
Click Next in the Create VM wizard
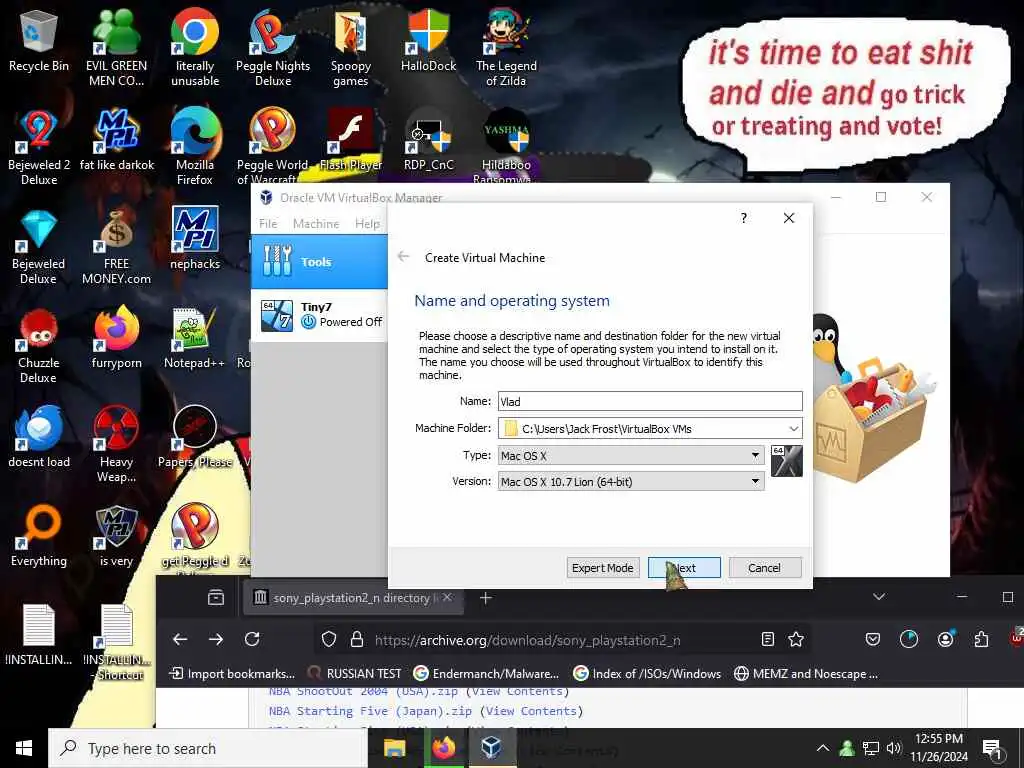pyautogui.click(x=684, y=568)
